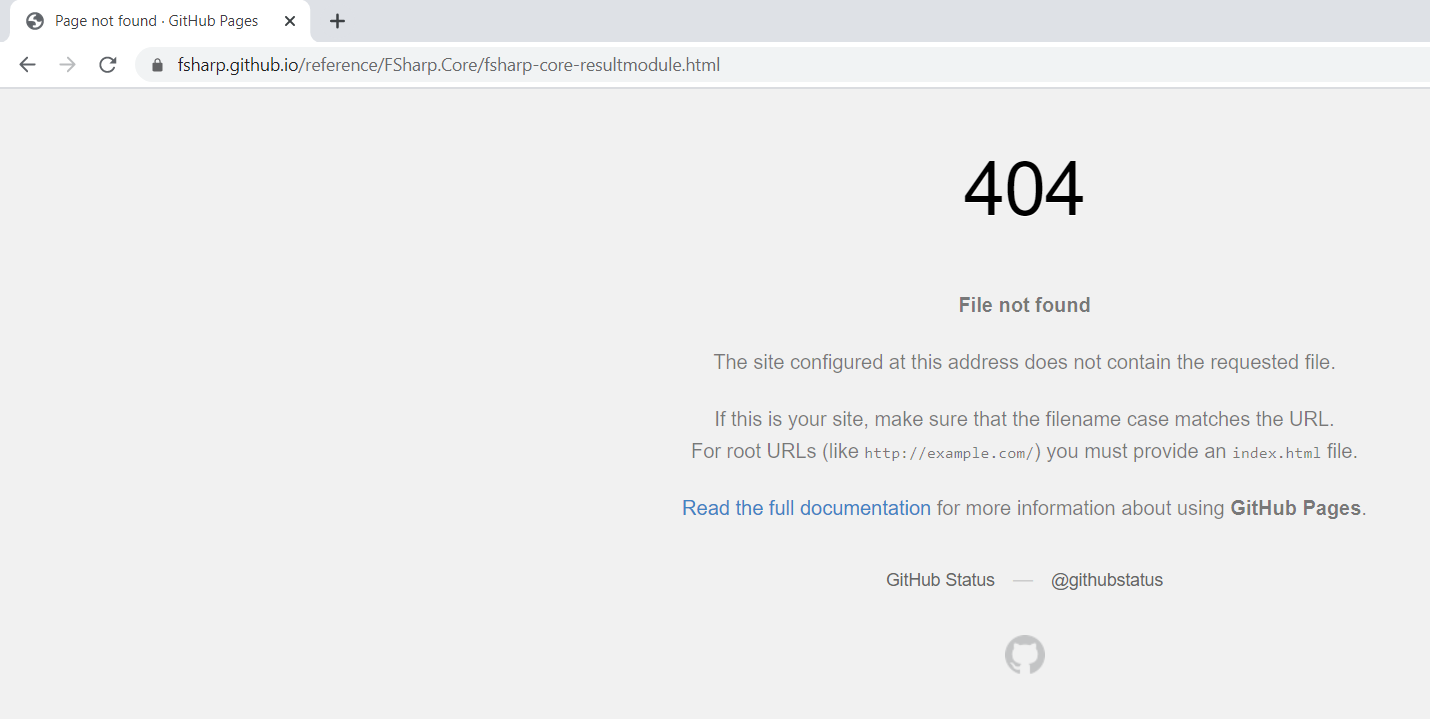Open a new browser tab
This screenshot has height=719, width=1430.
pyautogui.click(x=338, y=21)
